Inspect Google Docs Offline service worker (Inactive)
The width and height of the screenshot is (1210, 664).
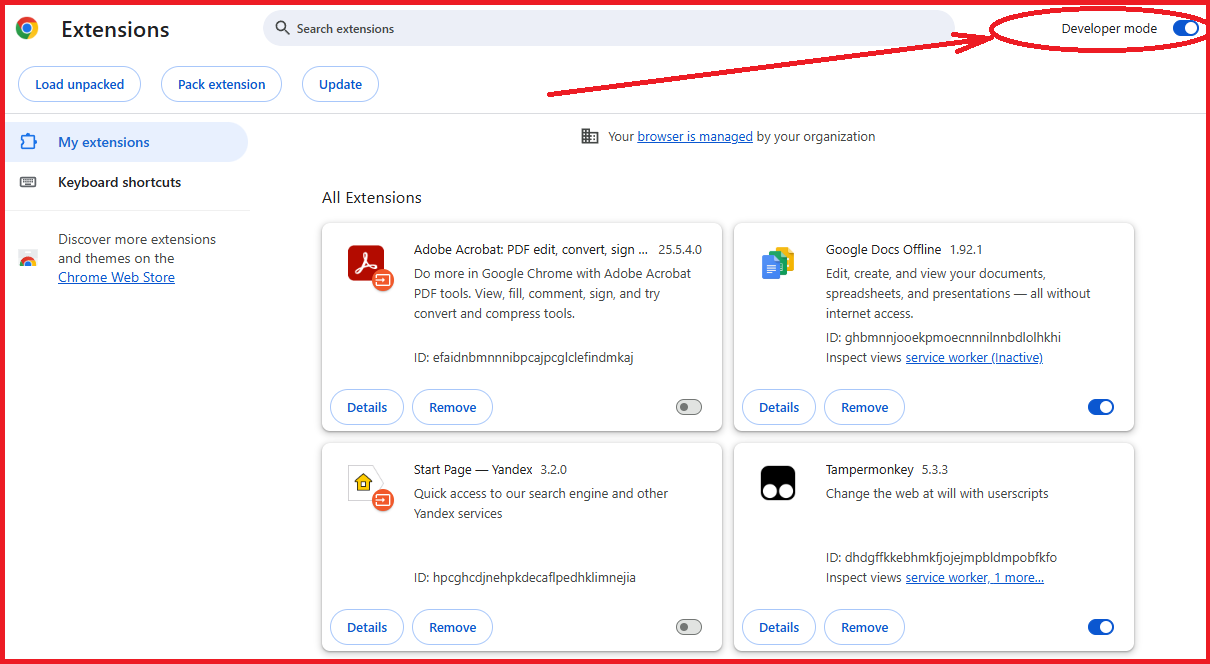click(x=974, y=357)
